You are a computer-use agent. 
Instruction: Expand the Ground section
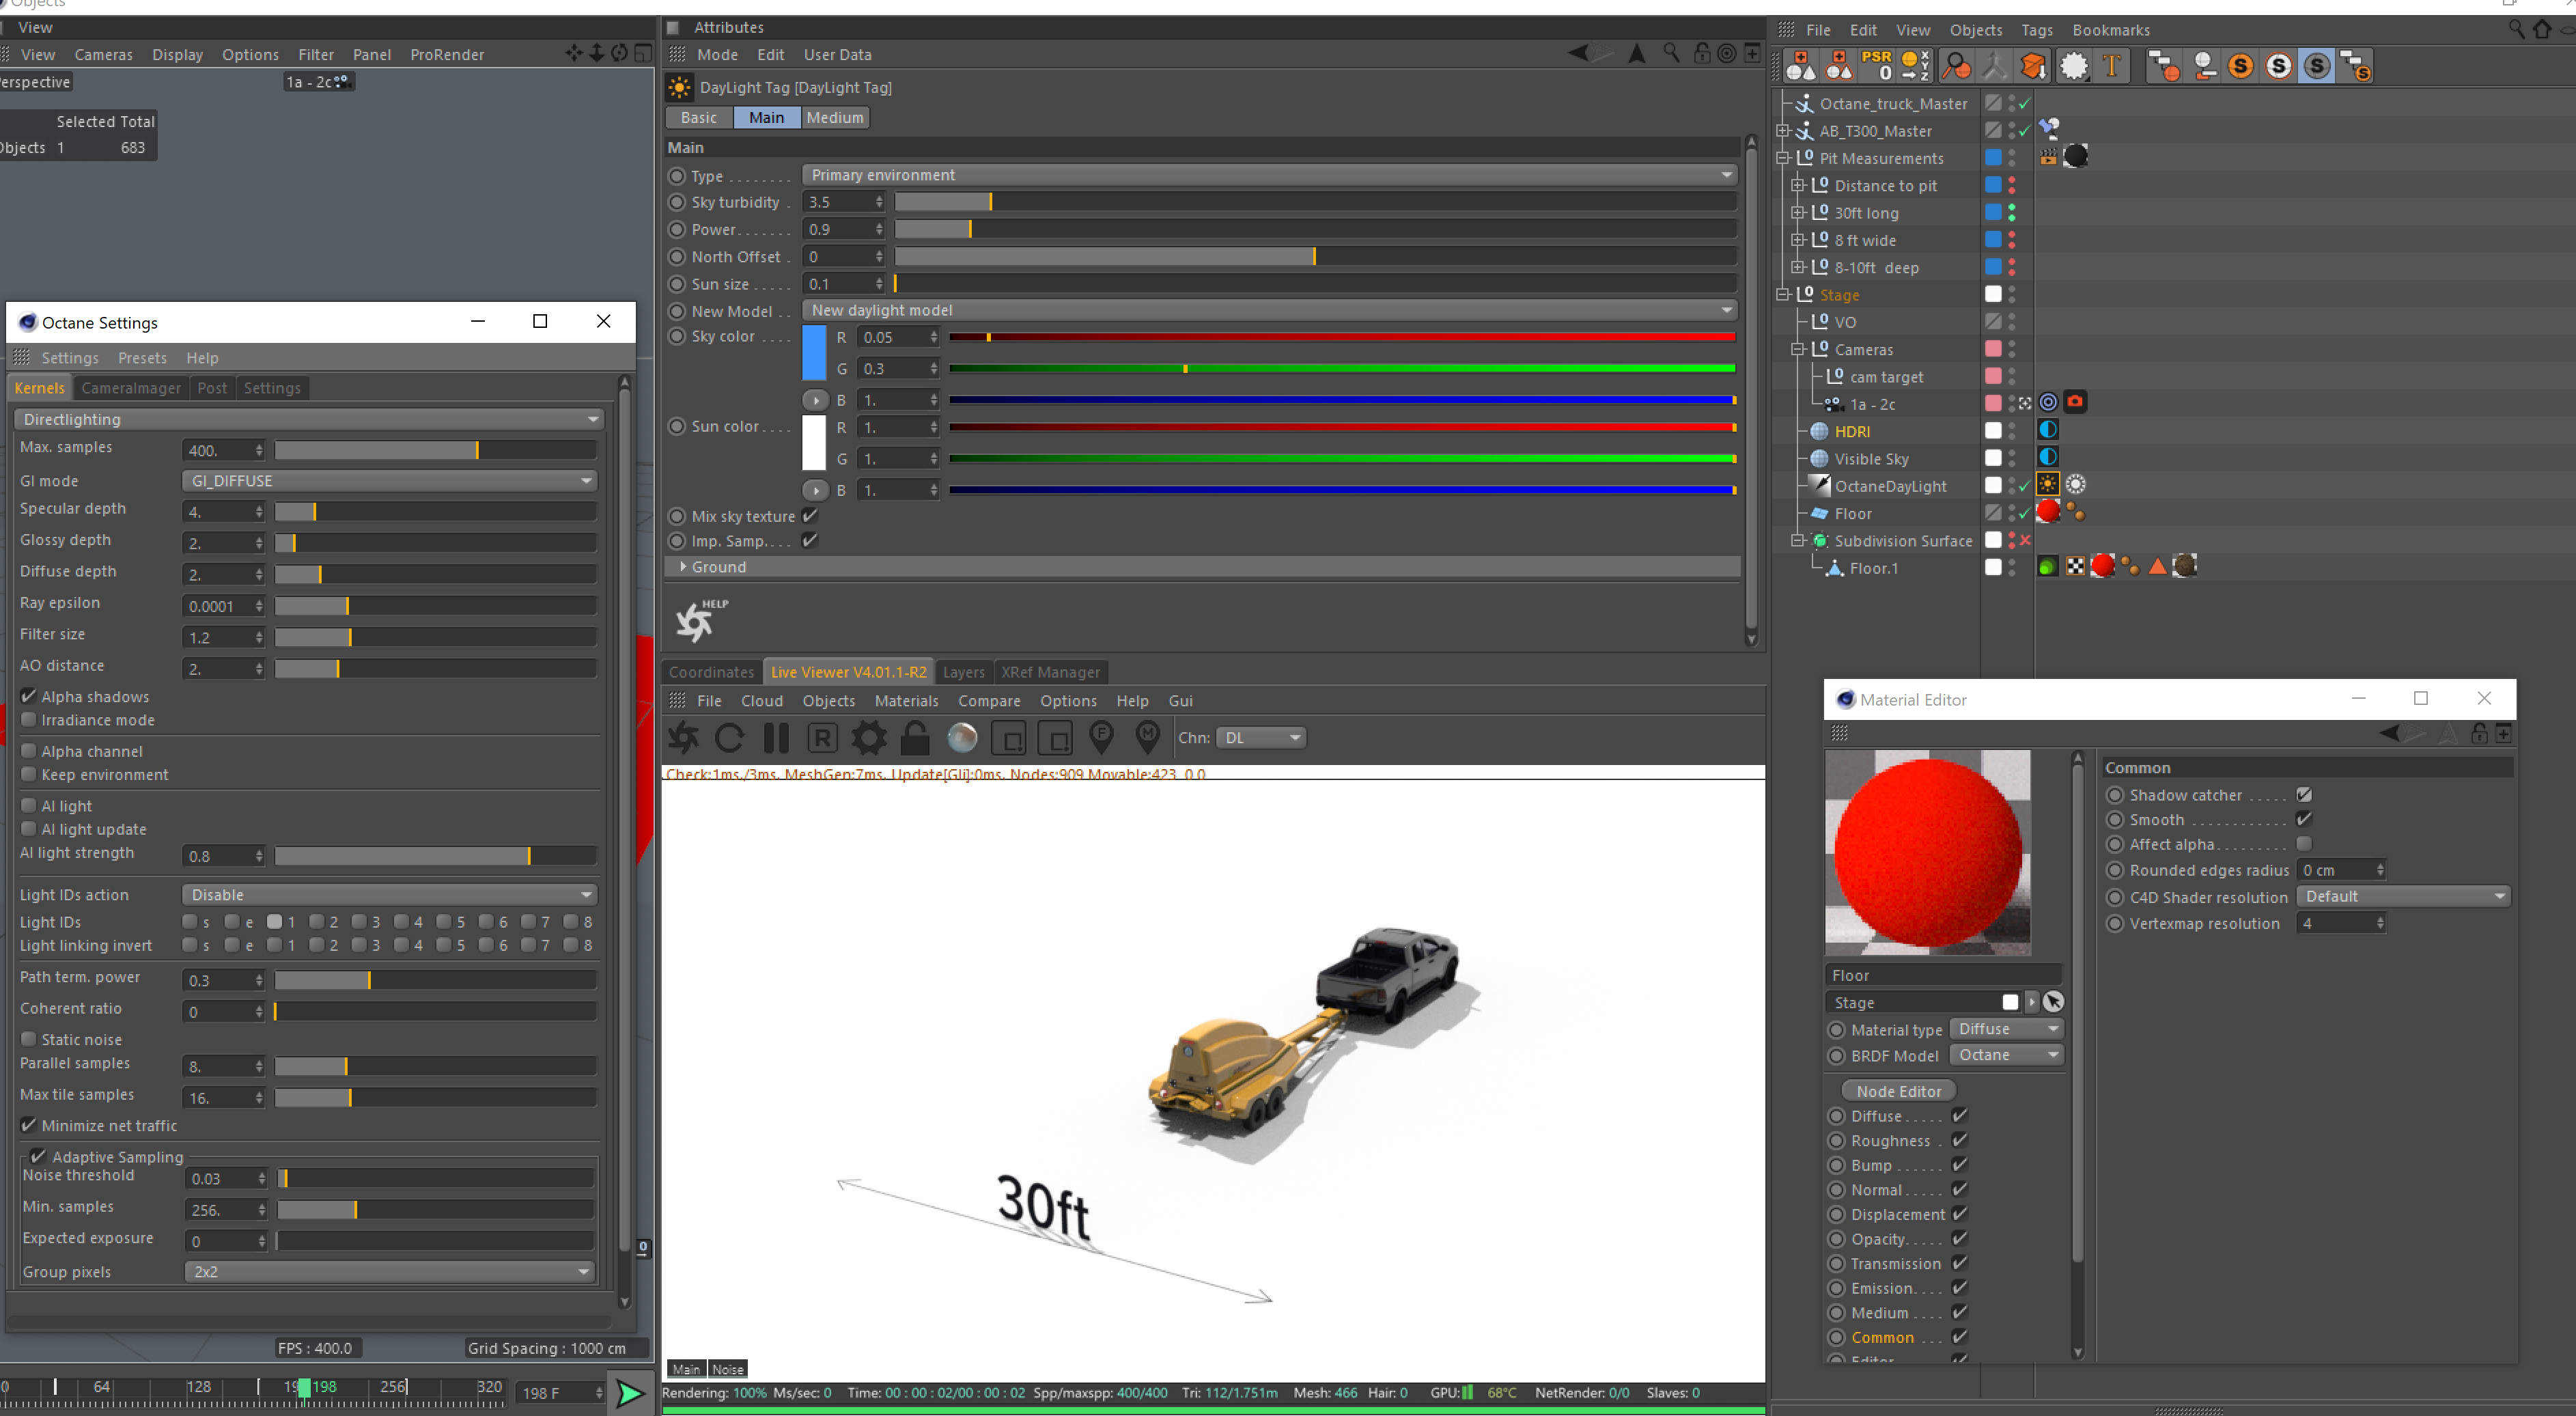(683, 567)
